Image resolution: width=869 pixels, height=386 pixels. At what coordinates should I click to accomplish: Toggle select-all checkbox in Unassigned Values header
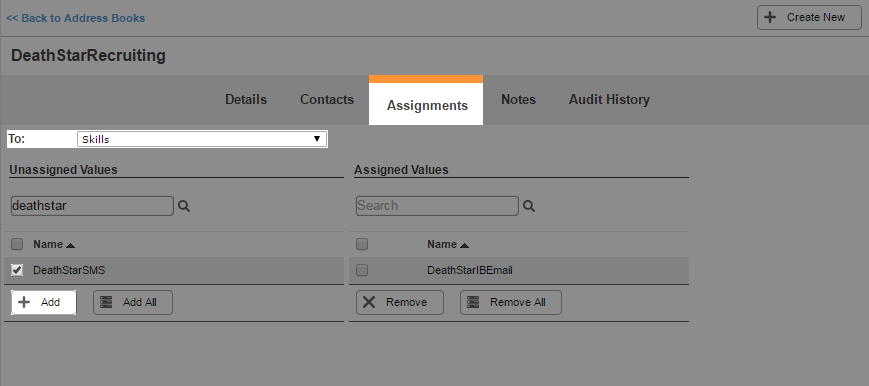tap(17, 244)
